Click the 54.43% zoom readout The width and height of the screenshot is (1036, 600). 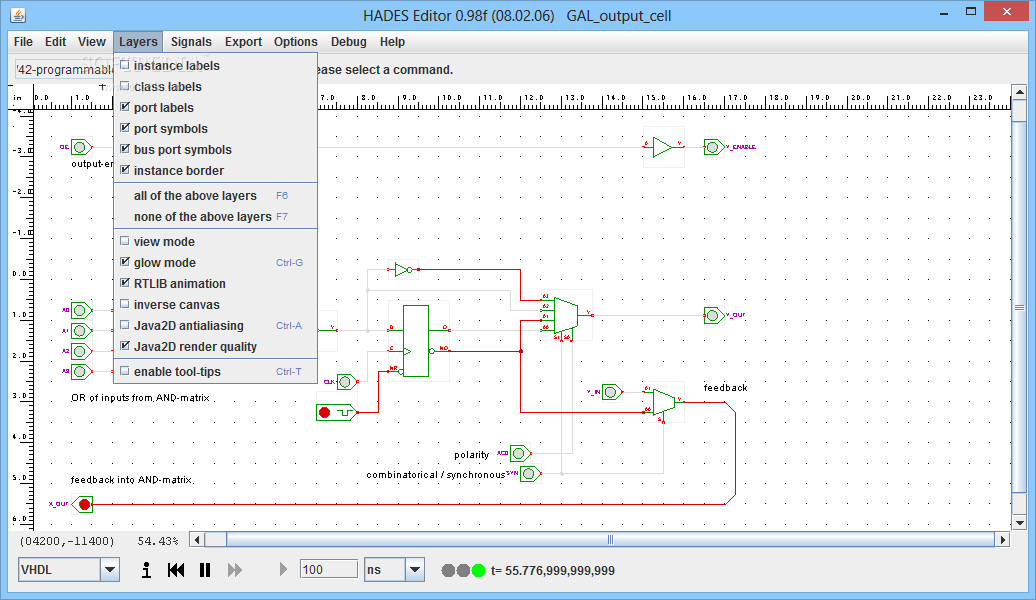tap(158, 541)
